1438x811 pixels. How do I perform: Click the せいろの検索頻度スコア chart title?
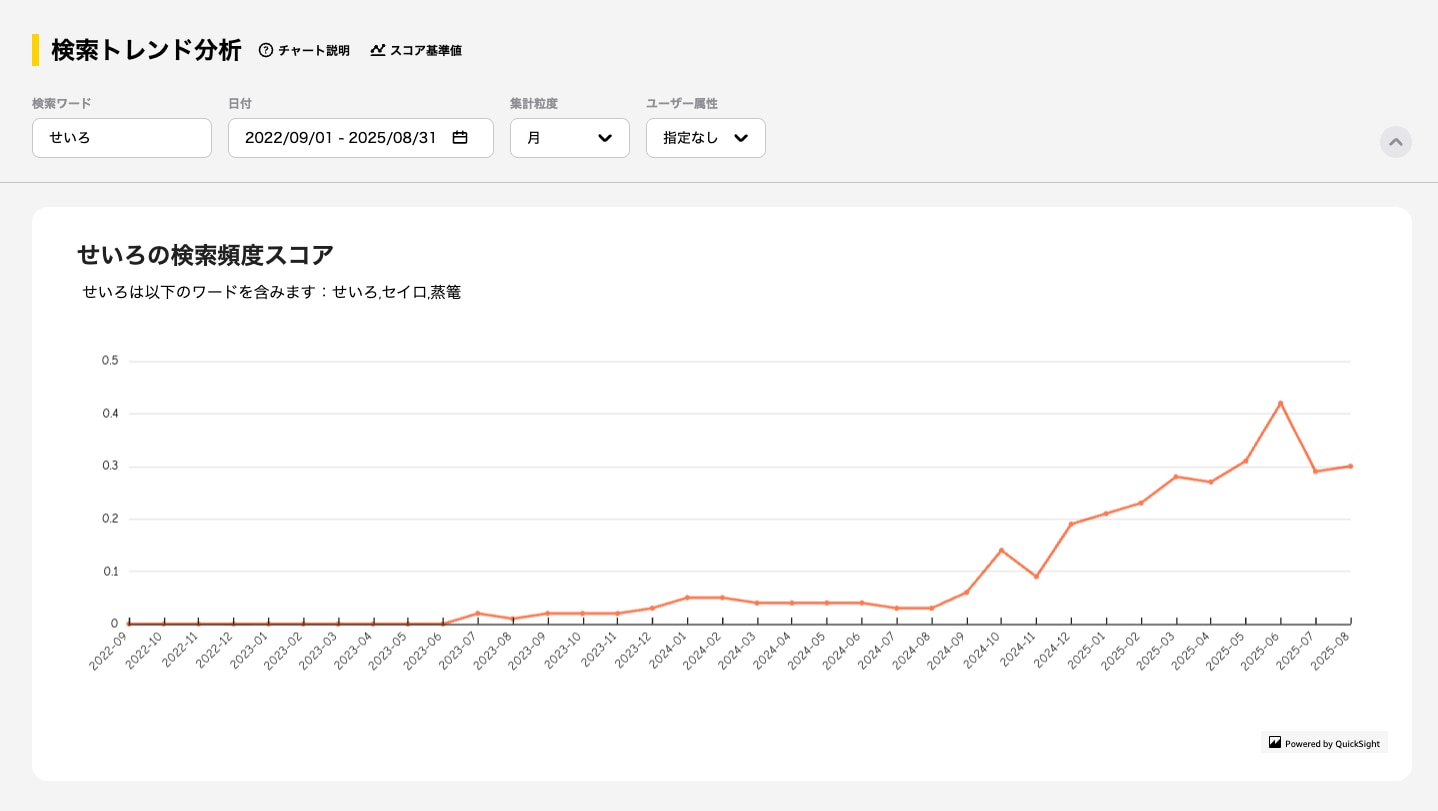pyautogui.click(x=206, y=255)
